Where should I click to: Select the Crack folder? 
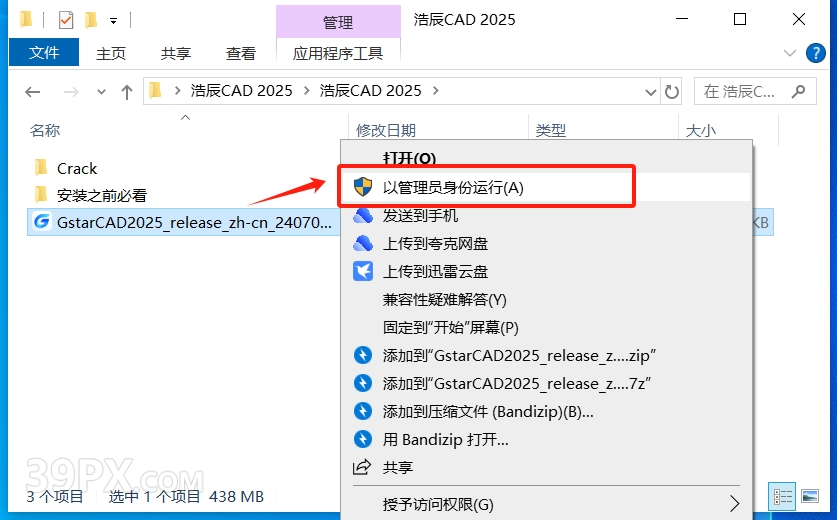pyautogui.click(x=77, y=168)
